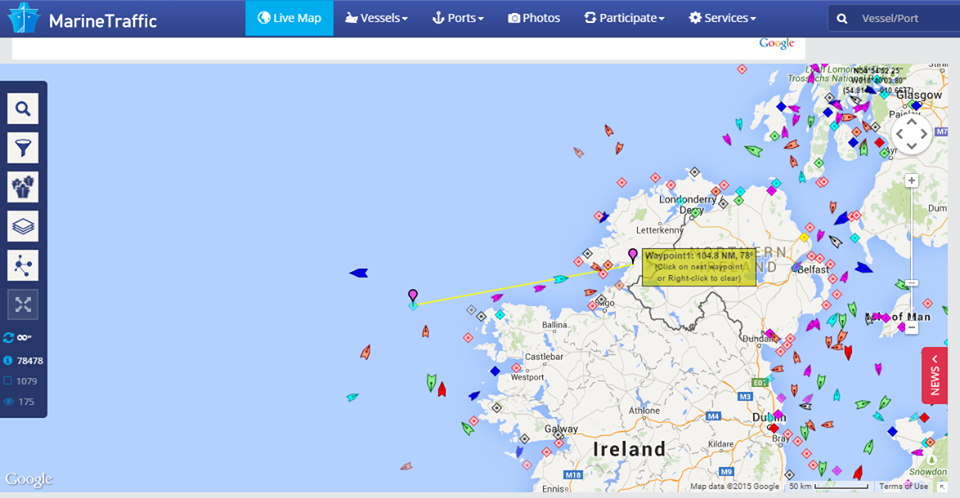The image size is (960, 498).
Task: Click the Dublin city label
Action: [769, 417]
